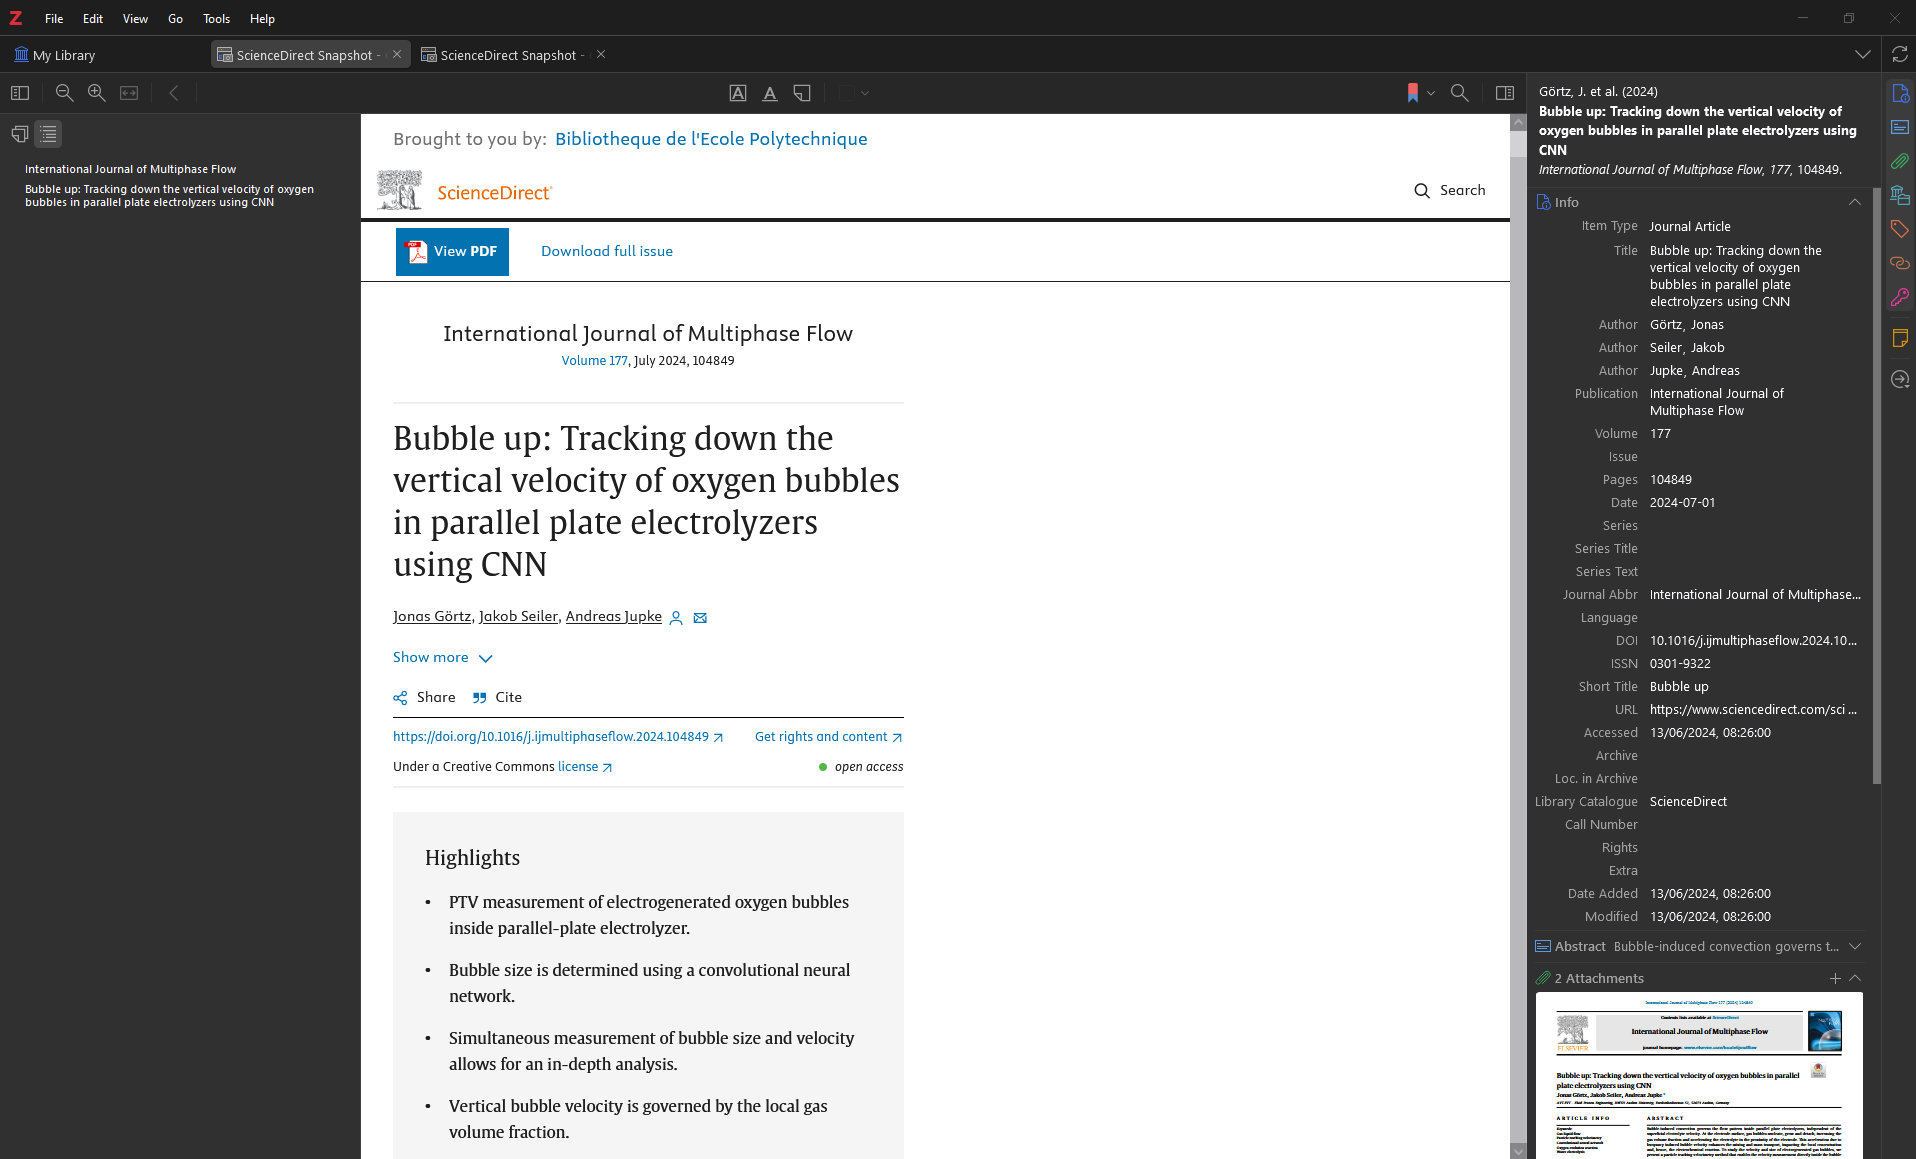This screenshot has width=1916, height=1159.
Task: Click the Share button
Action: (424, 697)
